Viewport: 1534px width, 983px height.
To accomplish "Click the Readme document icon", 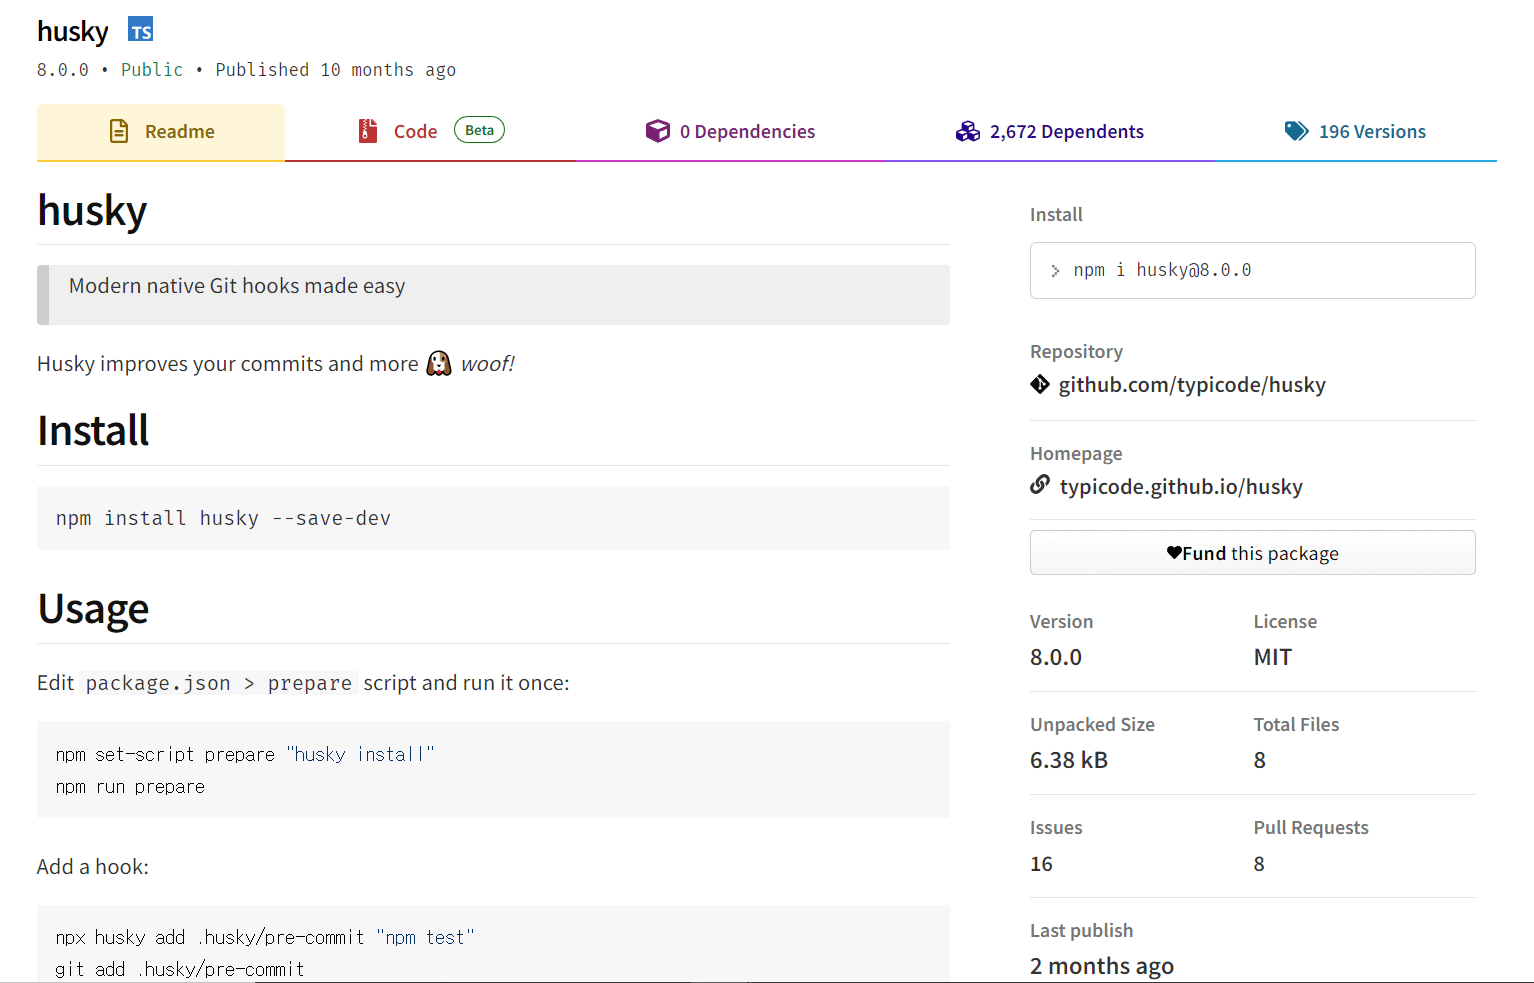I will tap(119, 131).
